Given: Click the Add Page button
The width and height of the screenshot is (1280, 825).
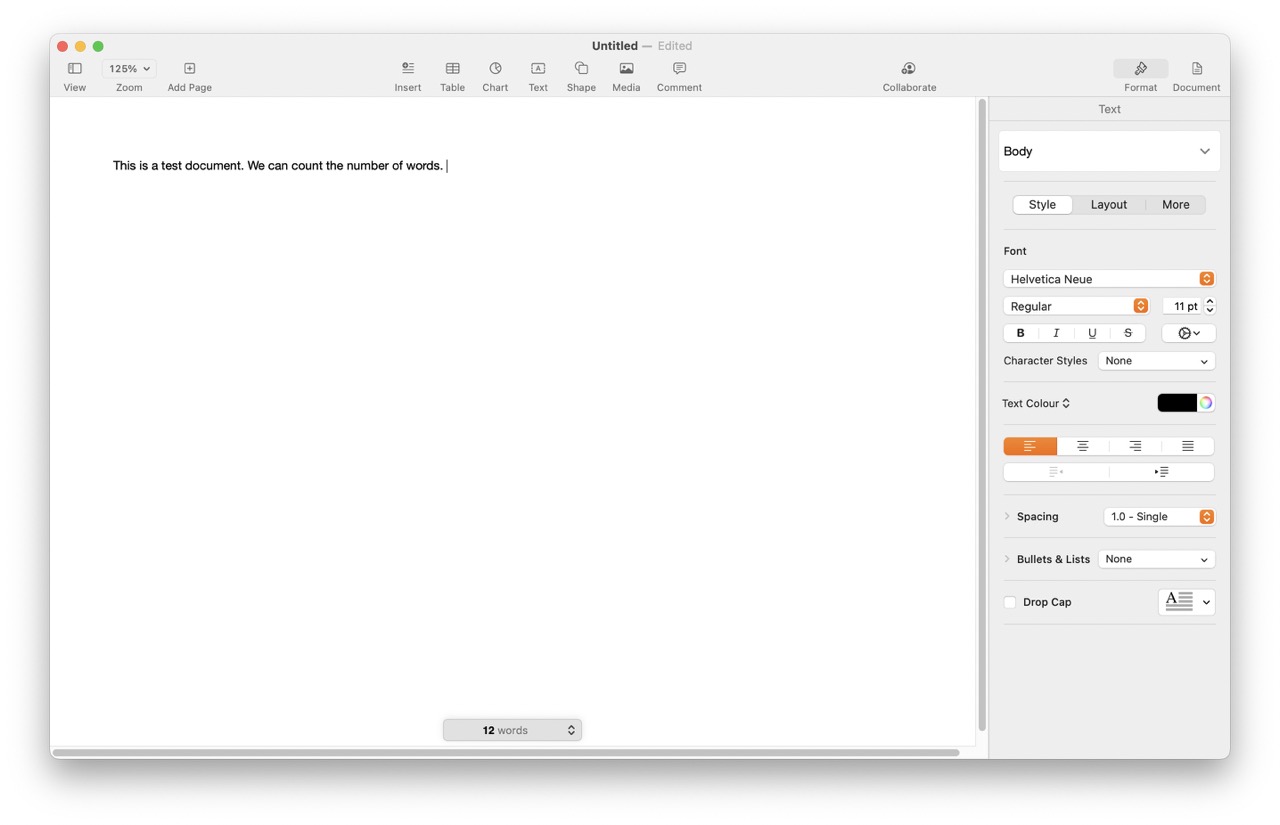Looking at the screenshot, I should 189,76.
